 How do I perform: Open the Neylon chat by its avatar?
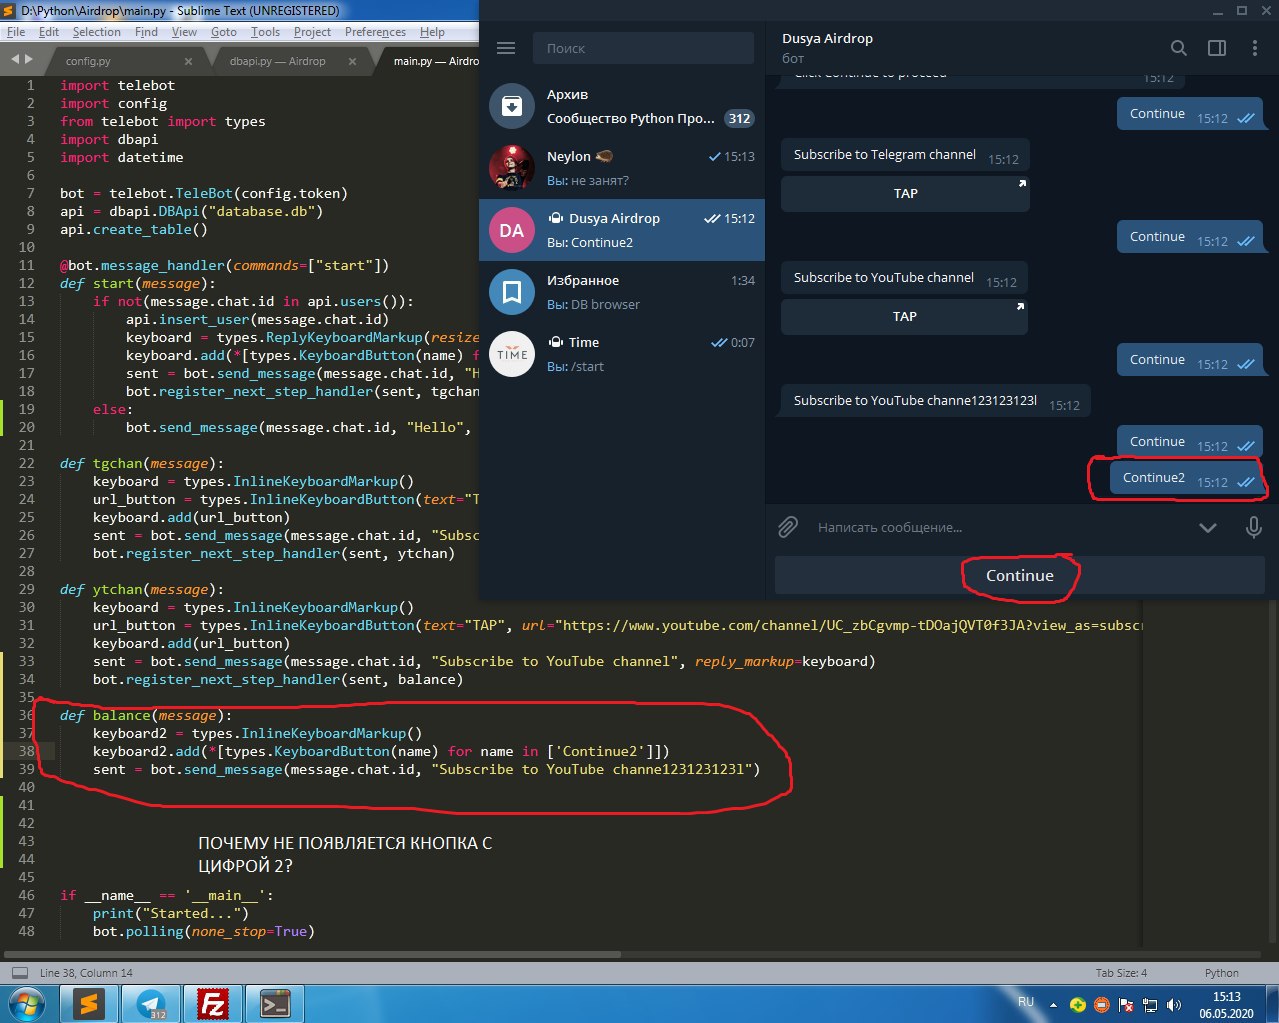pos(511,168)
